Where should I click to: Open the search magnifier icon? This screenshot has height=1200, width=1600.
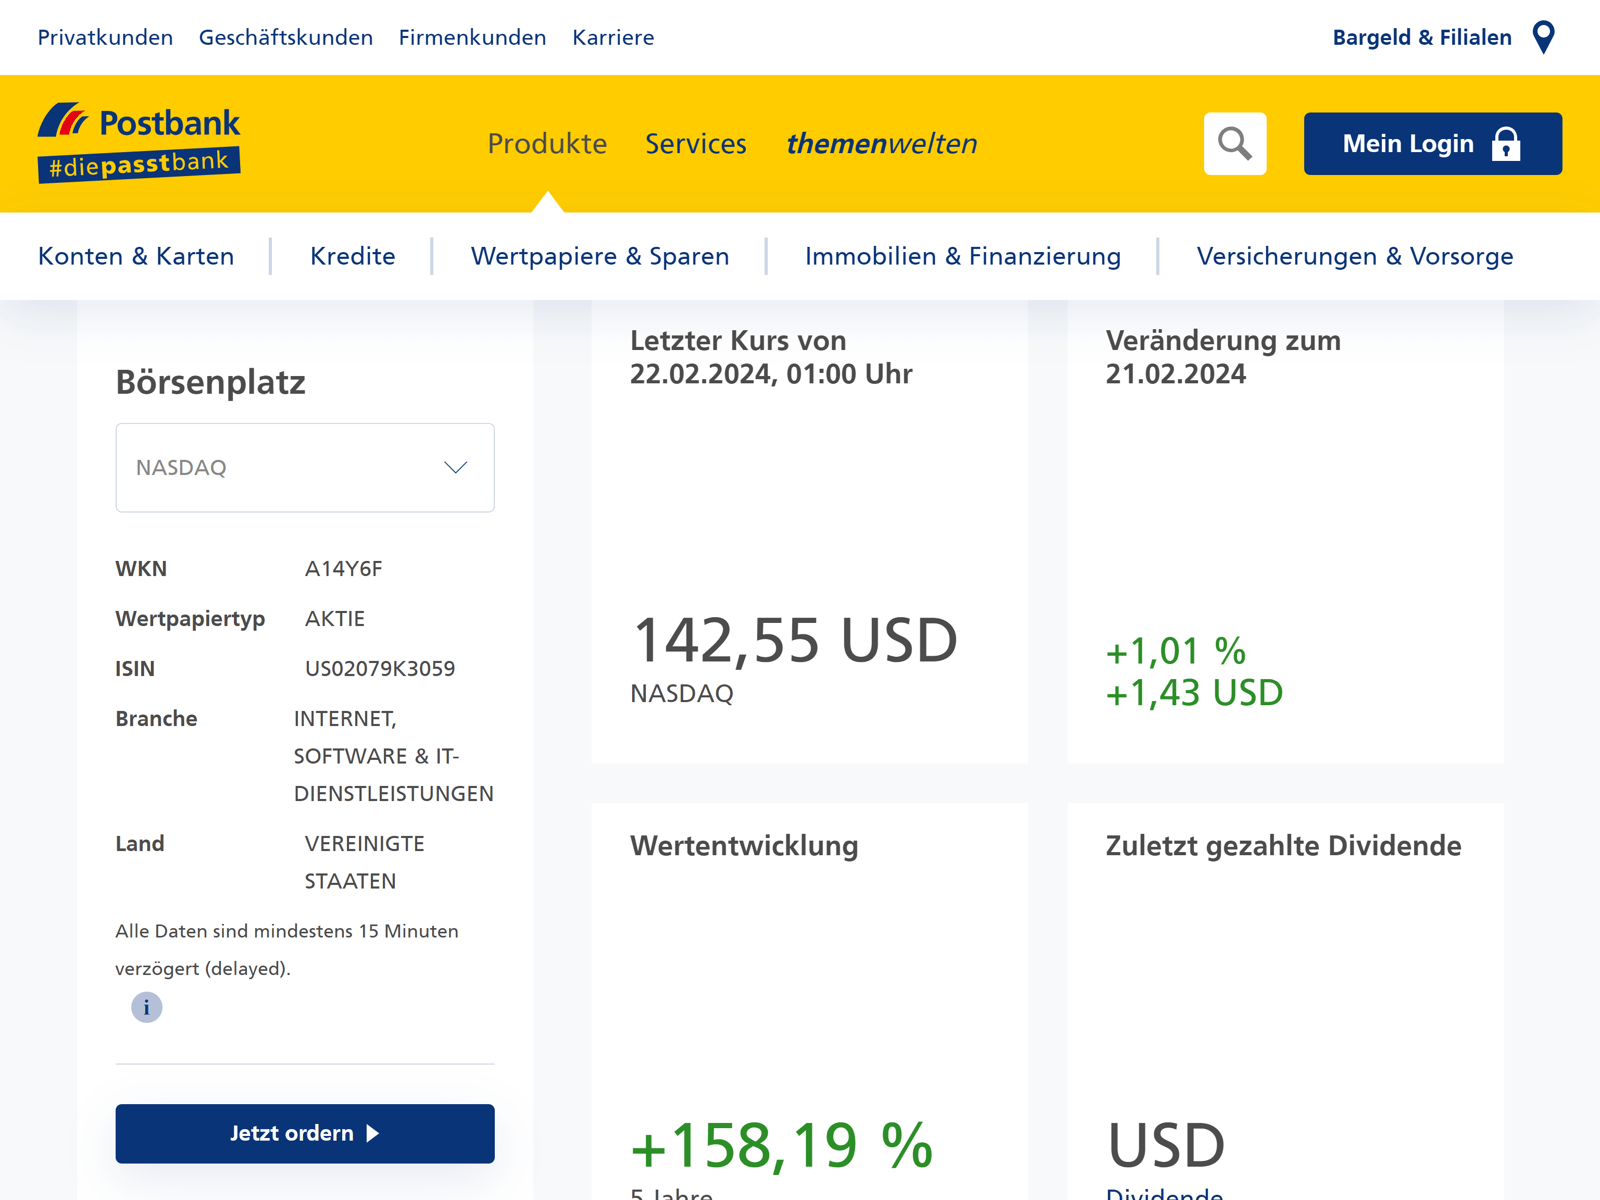(1235, 143)
